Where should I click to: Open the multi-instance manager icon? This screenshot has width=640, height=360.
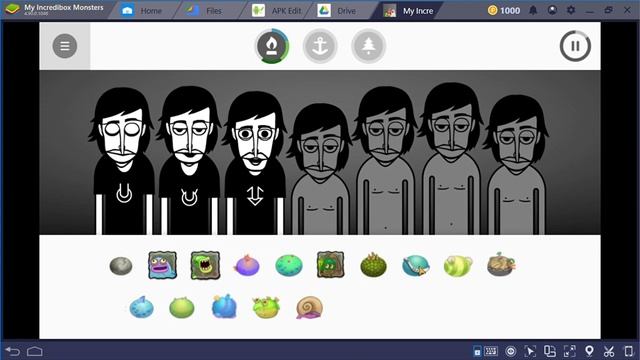pyautogui.click(x=549, y=351)
